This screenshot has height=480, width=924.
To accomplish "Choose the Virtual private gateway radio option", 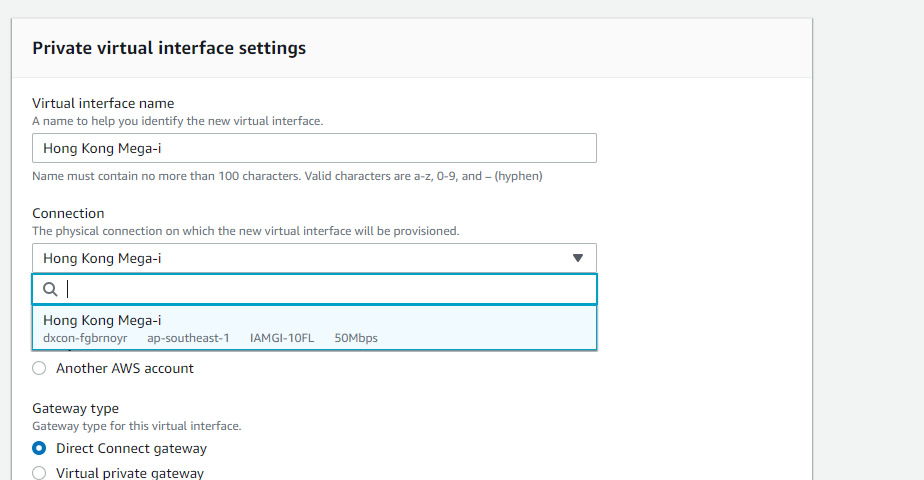I will [39, 473].
